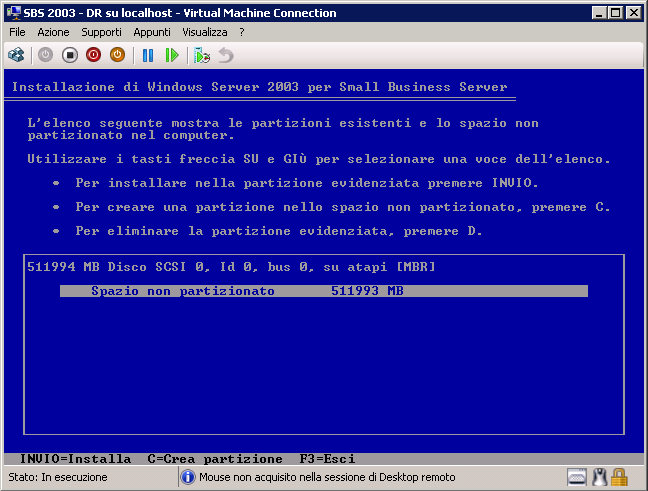Click the Installazione di Windows Server 2003 heading
Viewport: 648px width, 491px height.
tap(260, 87)
